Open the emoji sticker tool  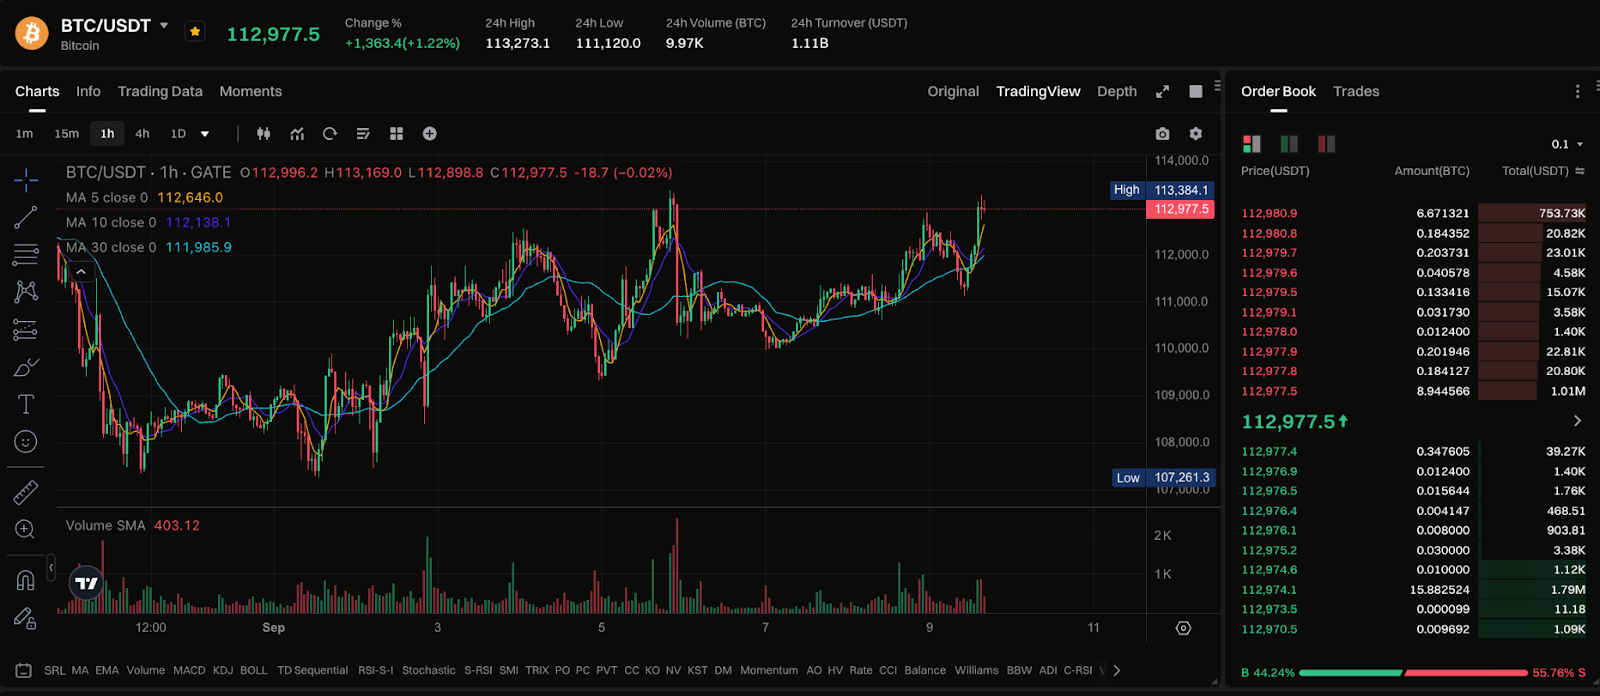coord(26,441)
